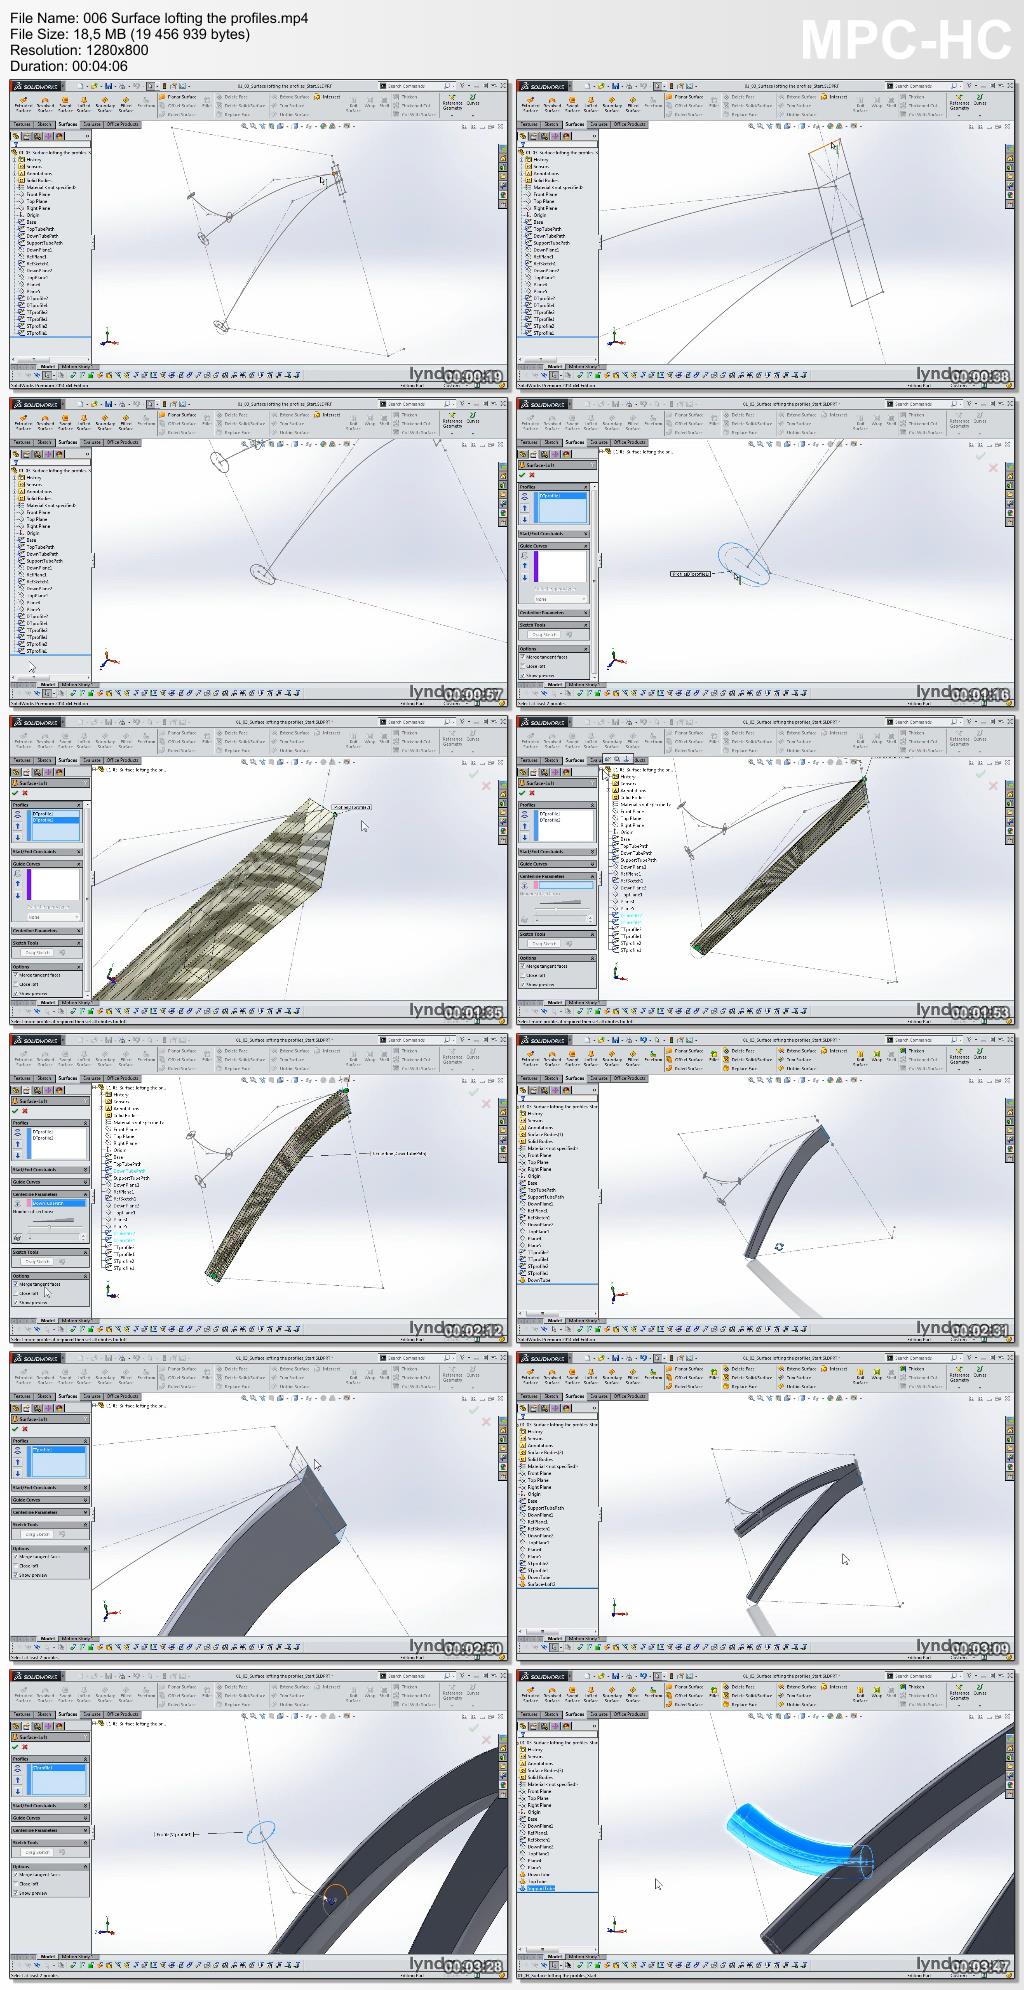Screen dimensions: 1024x1990
Task: Toggle Show preview checkbox in 00:03:28 frame
Action: click(16, 1893)
